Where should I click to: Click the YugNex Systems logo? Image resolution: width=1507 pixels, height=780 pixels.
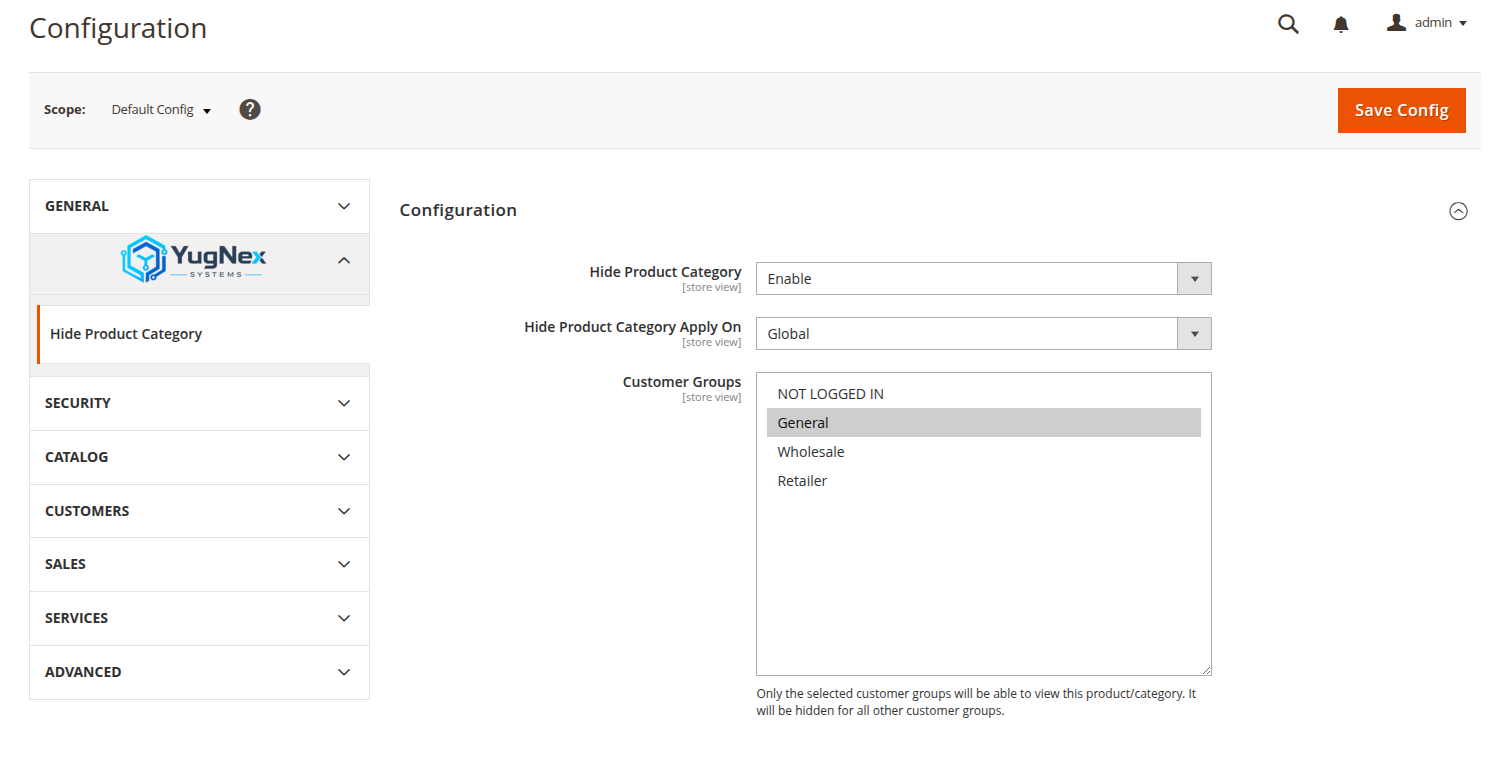click(194, 259)
